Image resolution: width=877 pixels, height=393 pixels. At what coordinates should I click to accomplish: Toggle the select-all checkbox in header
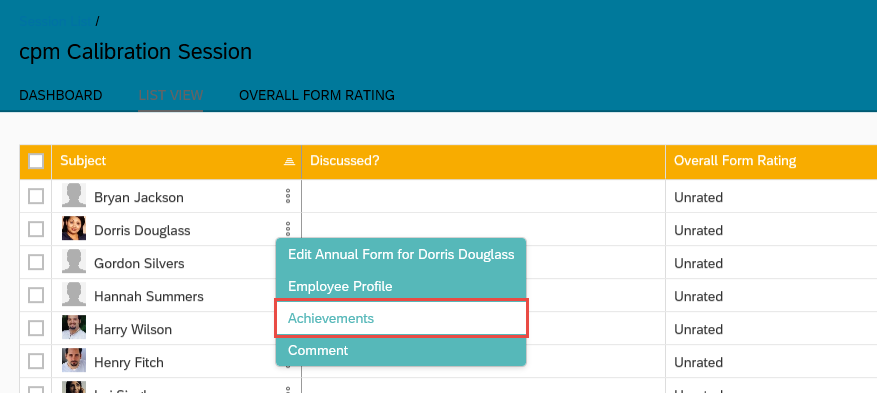[x=36, y=162]
